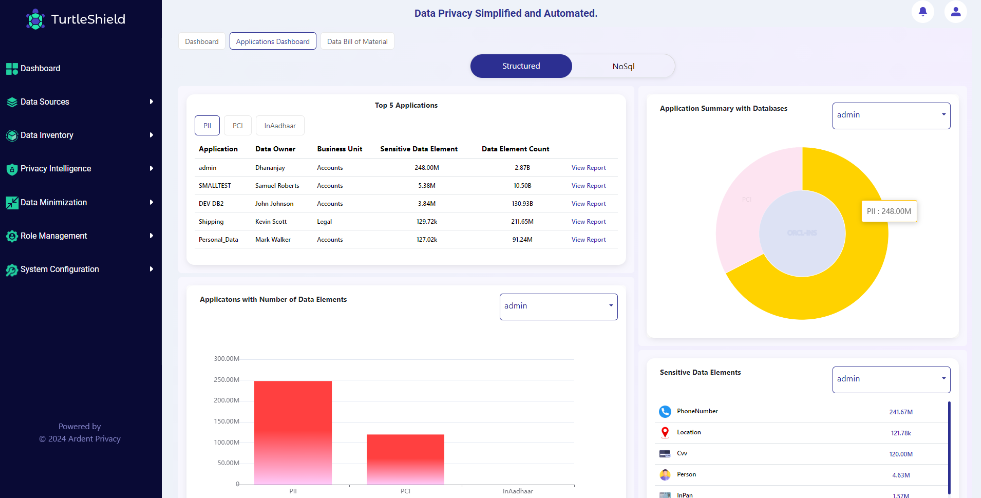The image size is (981, 498).
Task: Select Data Sources in the sidebar
Action: [x=45, y=102]
